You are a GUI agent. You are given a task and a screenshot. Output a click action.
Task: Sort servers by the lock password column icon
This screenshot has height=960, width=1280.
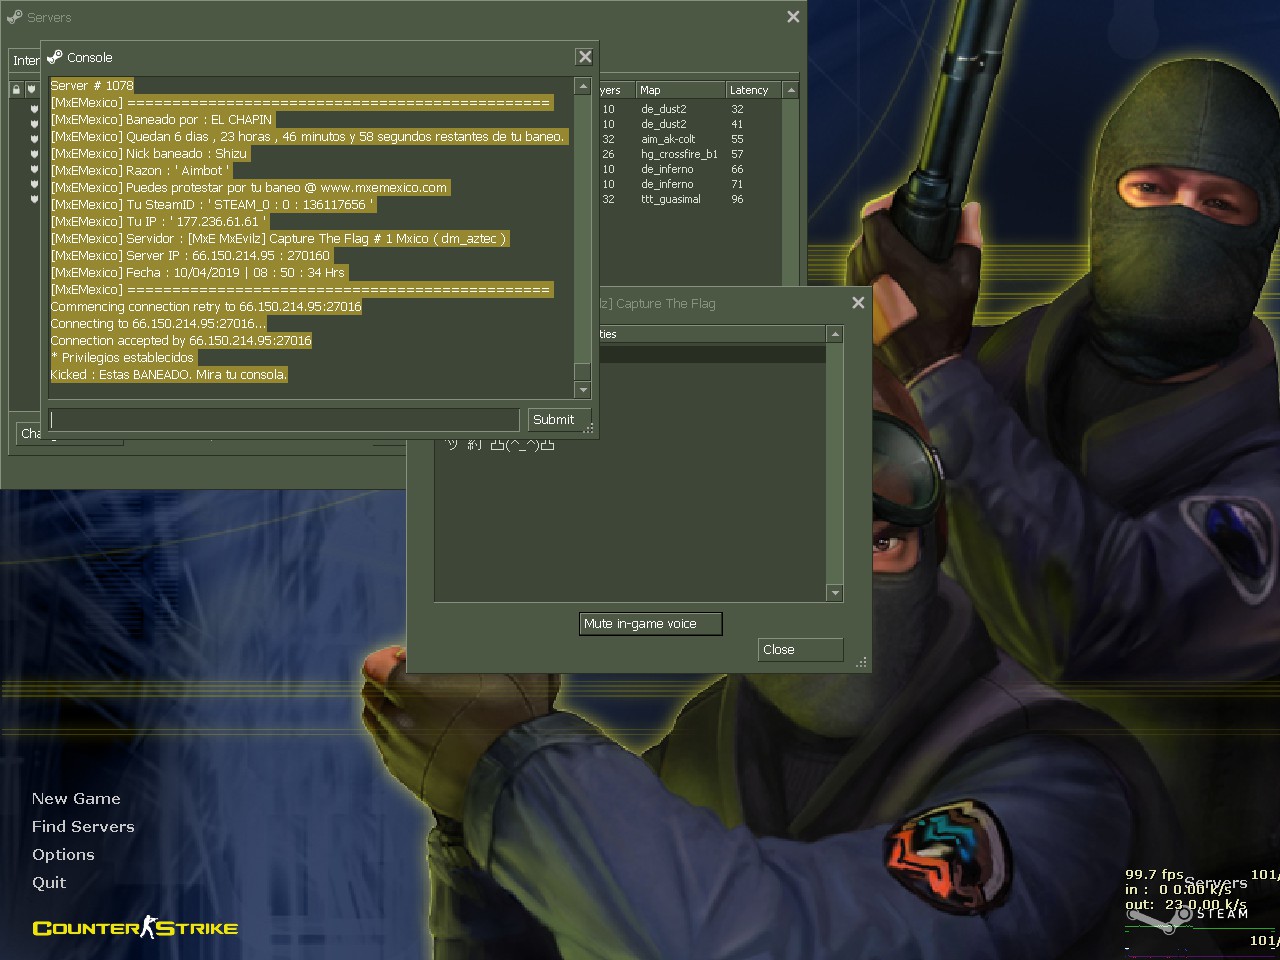point(16,90)
